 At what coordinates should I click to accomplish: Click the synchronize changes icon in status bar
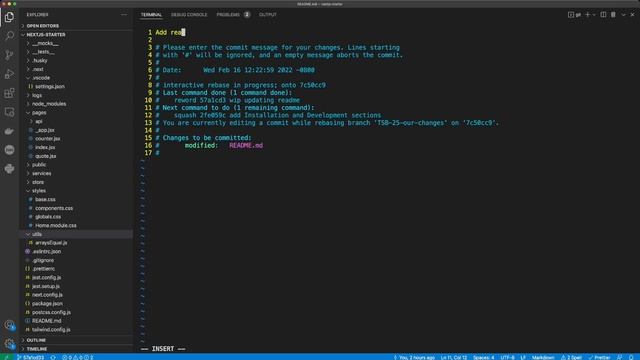pyautogui.click(x=53, y=357)
